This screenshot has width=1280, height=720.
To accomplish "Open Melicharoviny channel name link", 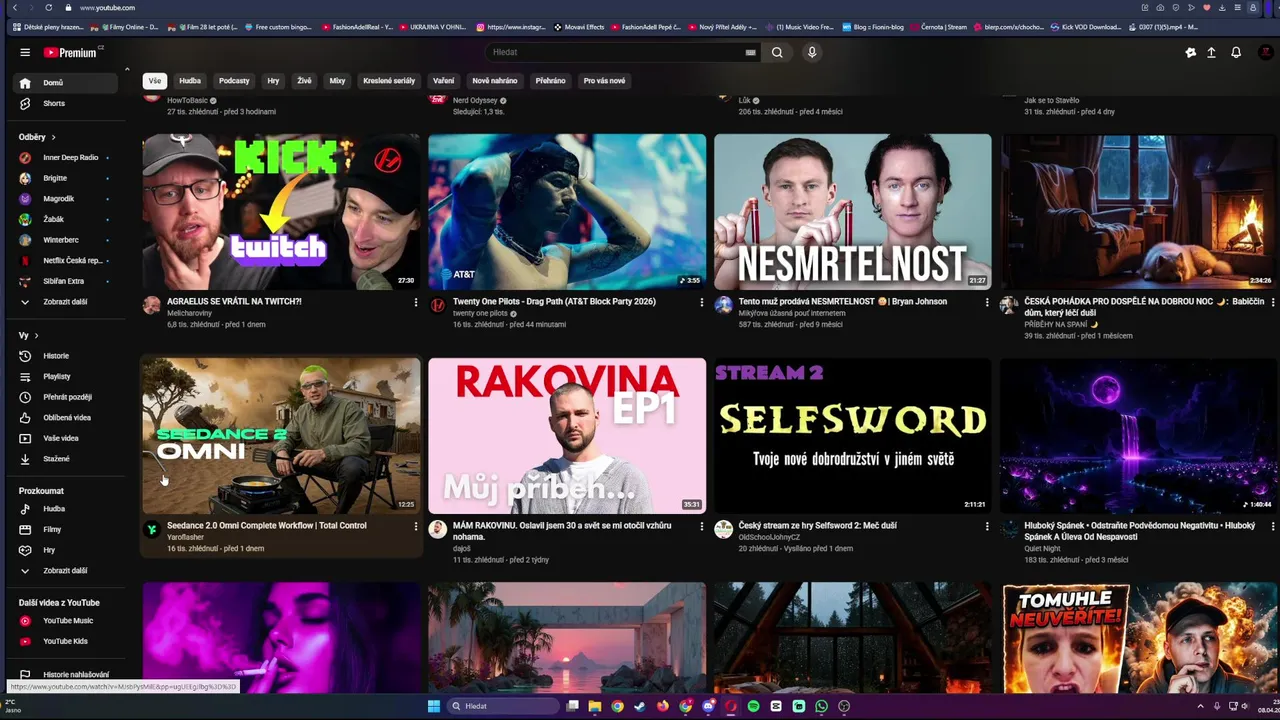I will (x=190, y=313).
